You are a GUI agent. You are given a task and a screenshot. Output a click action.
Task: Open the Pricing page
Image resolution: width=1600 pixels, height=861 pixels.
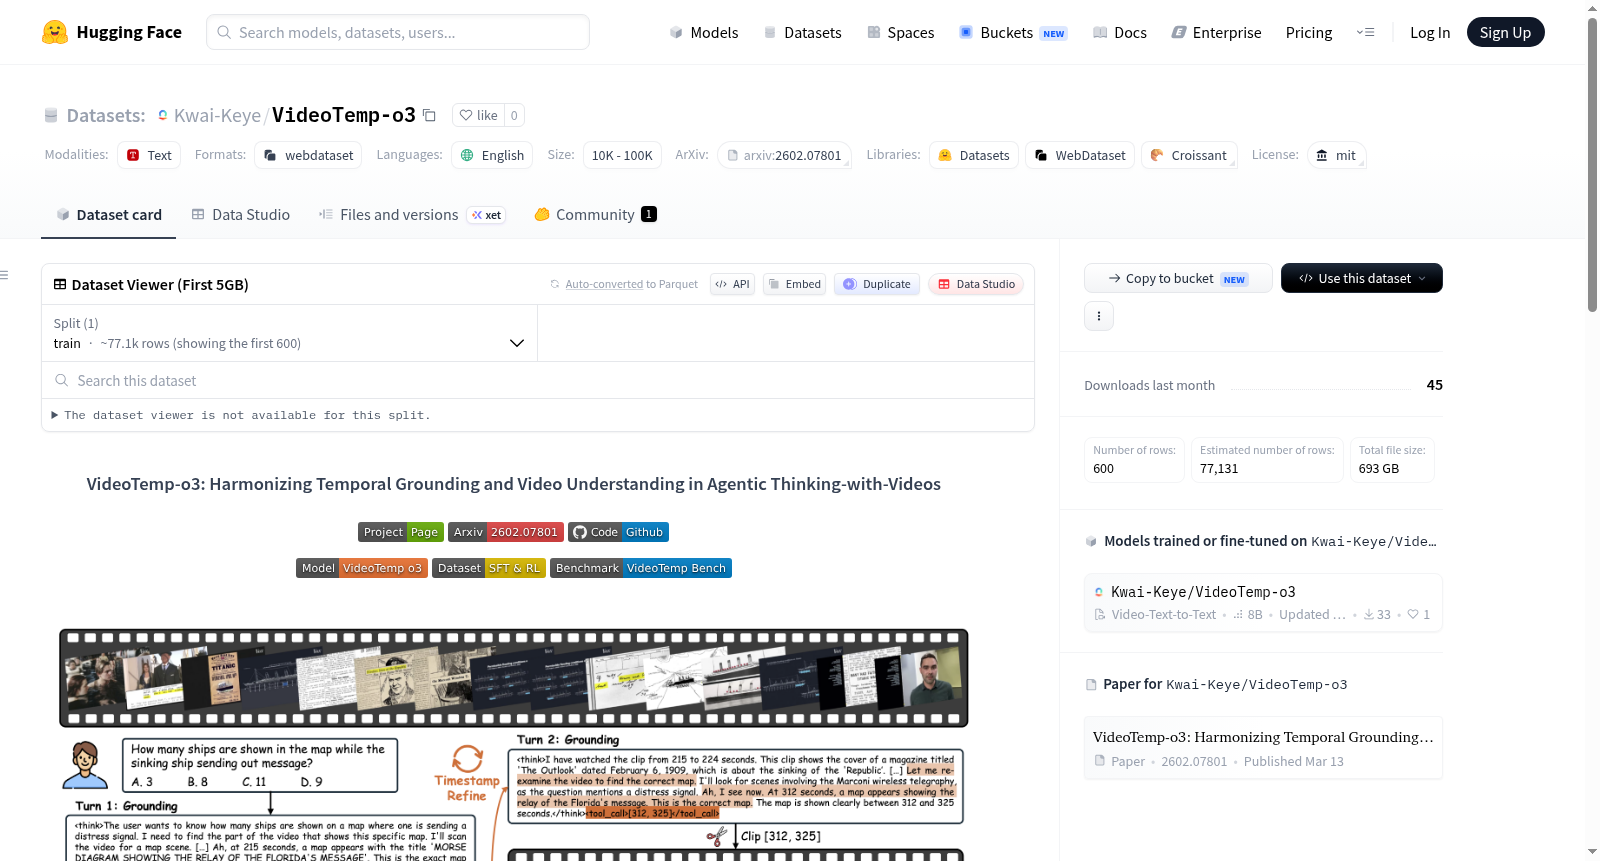1309,32
